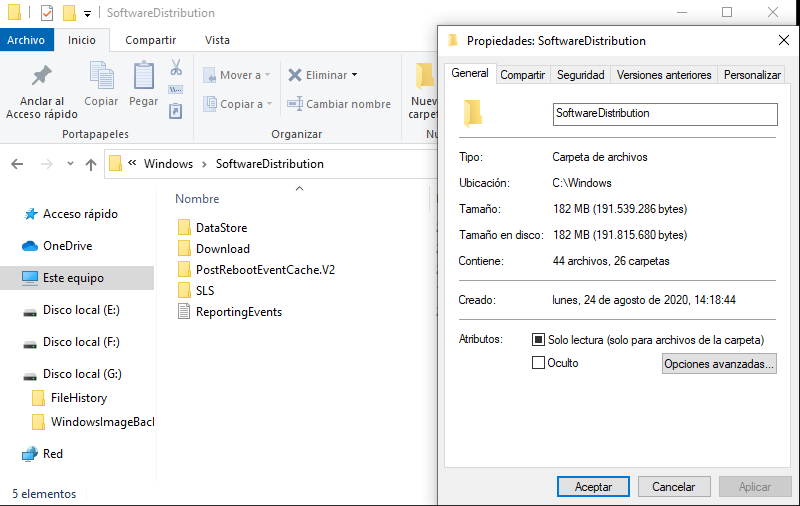The height and width of the screenshot is (506, 800).
Task: Toggle the Solo lectura checkbox
Action: tap(538, 340)
